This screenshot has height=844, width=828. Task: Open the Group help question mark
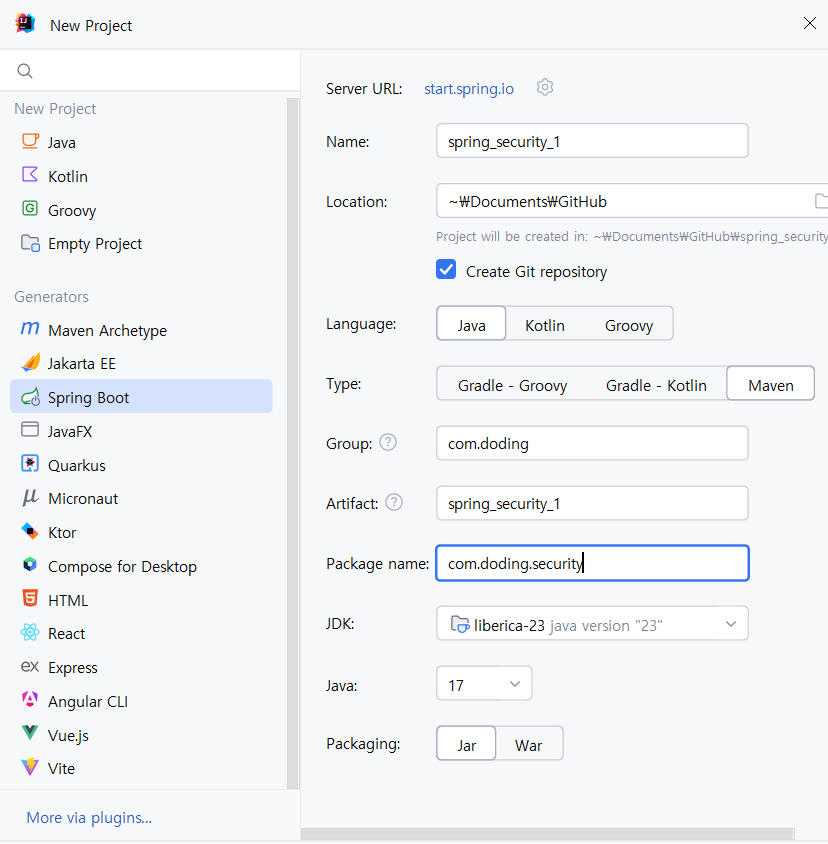pos(388,442)
